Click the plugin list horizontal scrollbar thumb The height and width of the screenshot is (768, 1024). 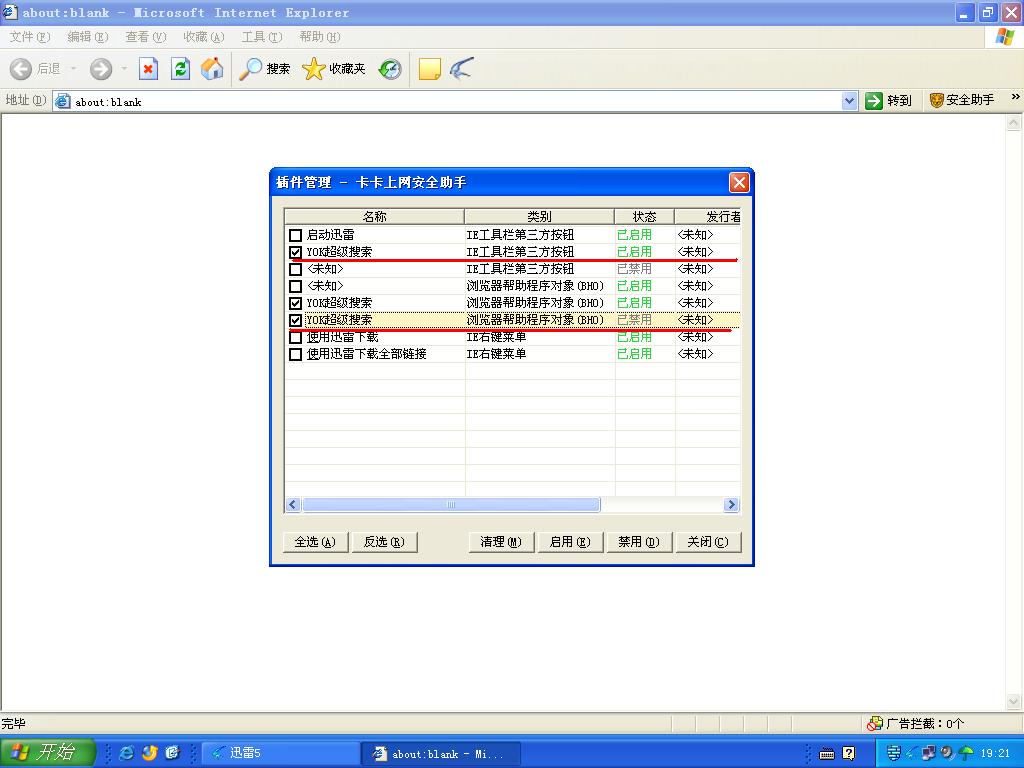[x=451, y=505]
